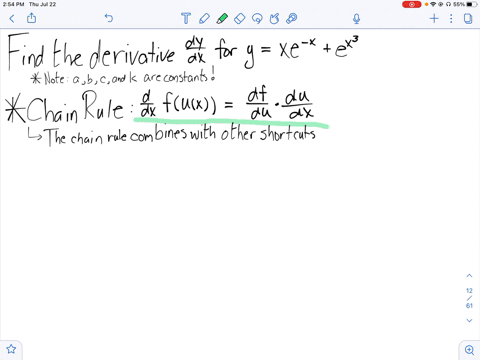Open the page view icon
Image resolution: width=480 pixels, height=360 pixels.
[x=468, y=18]
